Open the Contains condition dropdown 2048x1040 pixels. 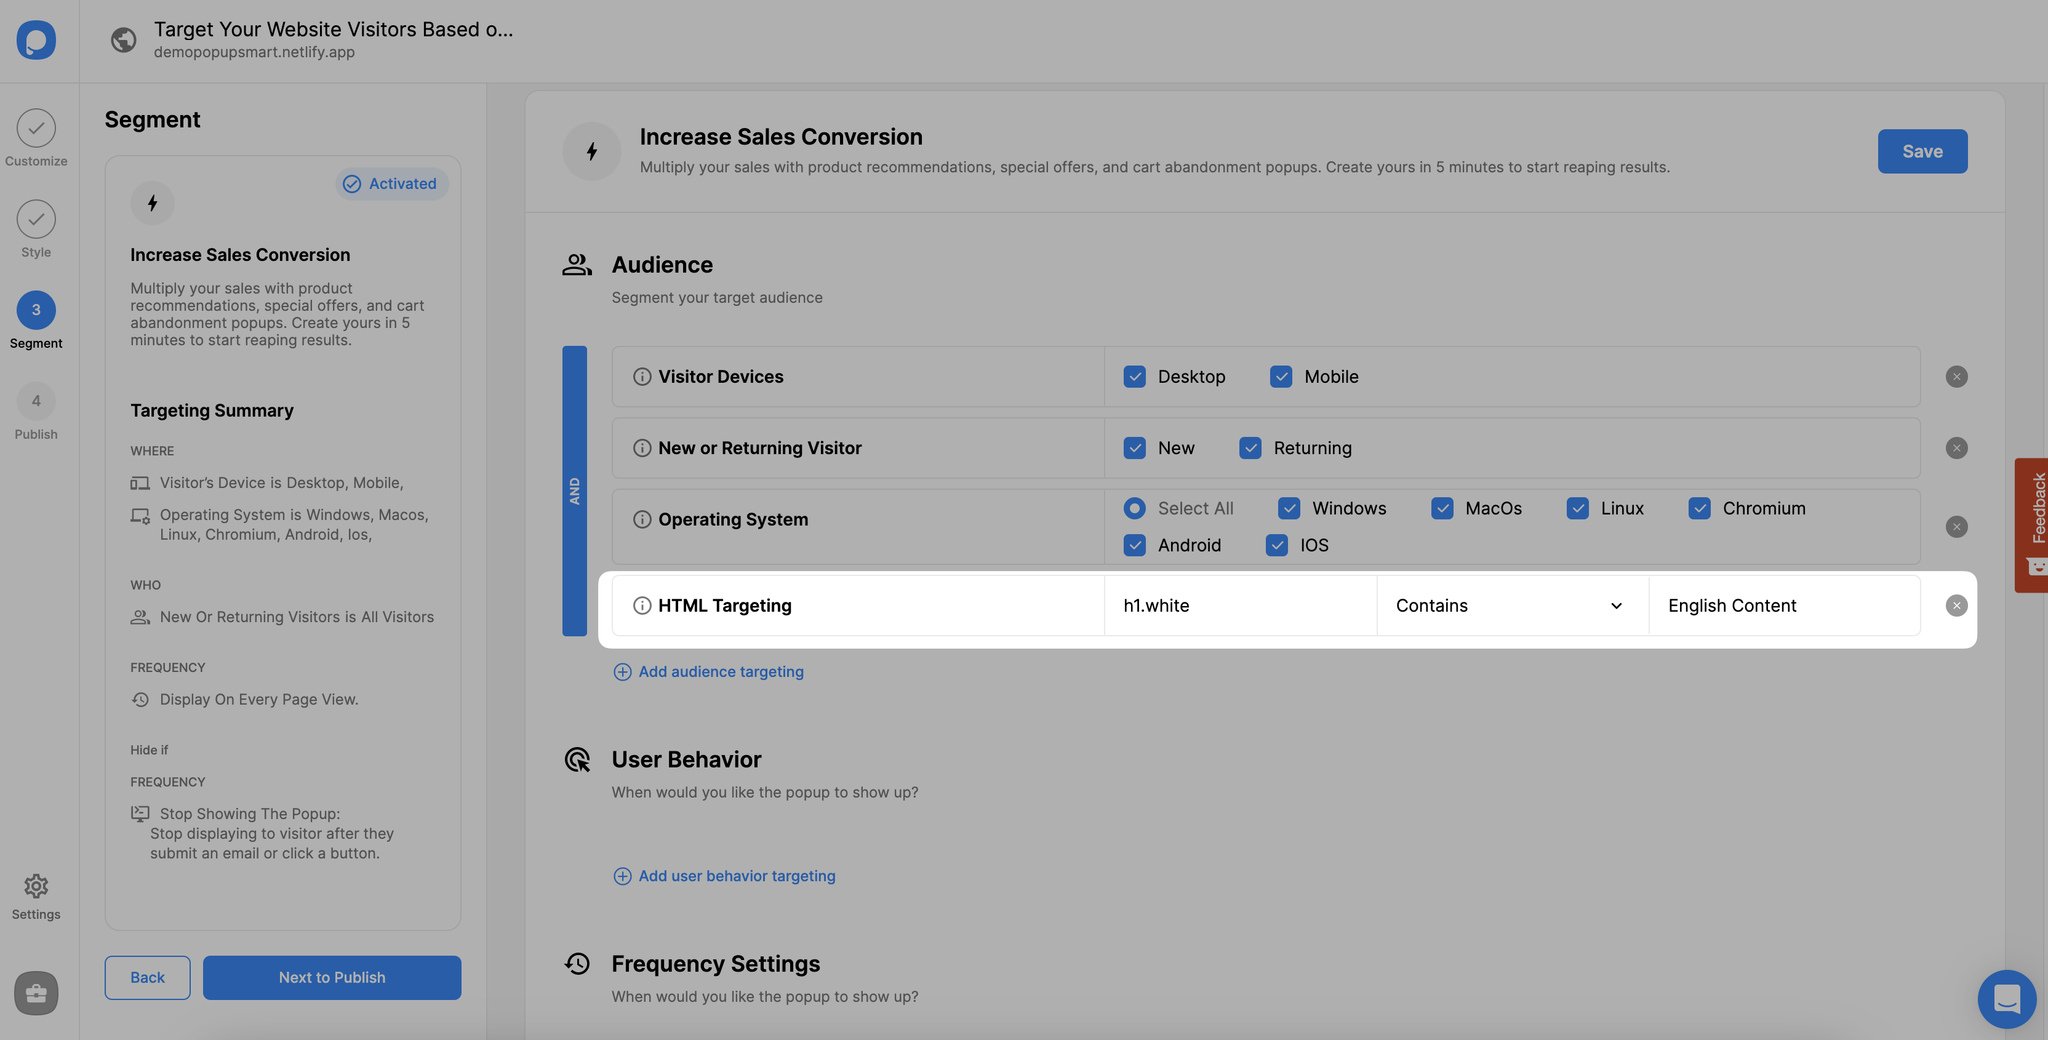click(x=1510, y=605)
